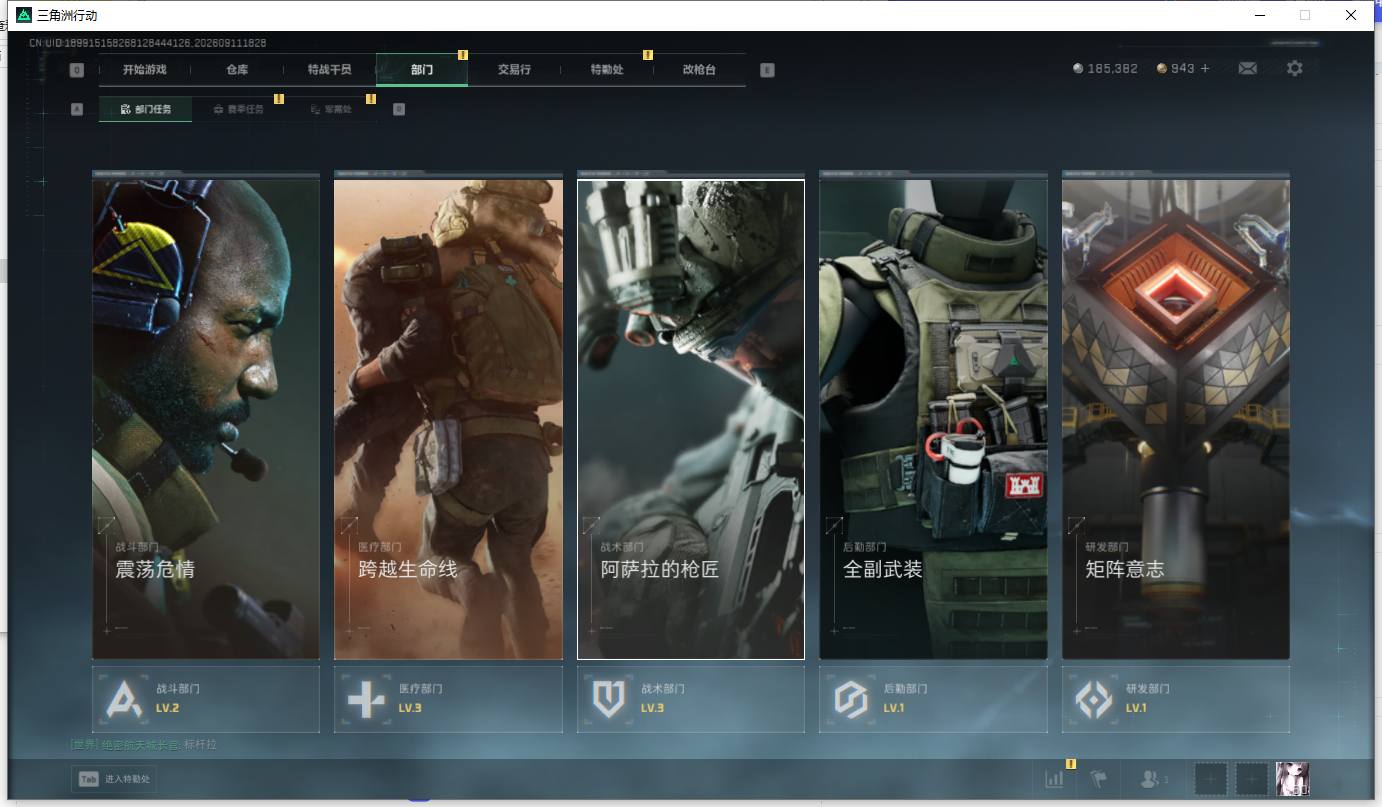Select the 部门任务 sub-tab

click(145, 109)
